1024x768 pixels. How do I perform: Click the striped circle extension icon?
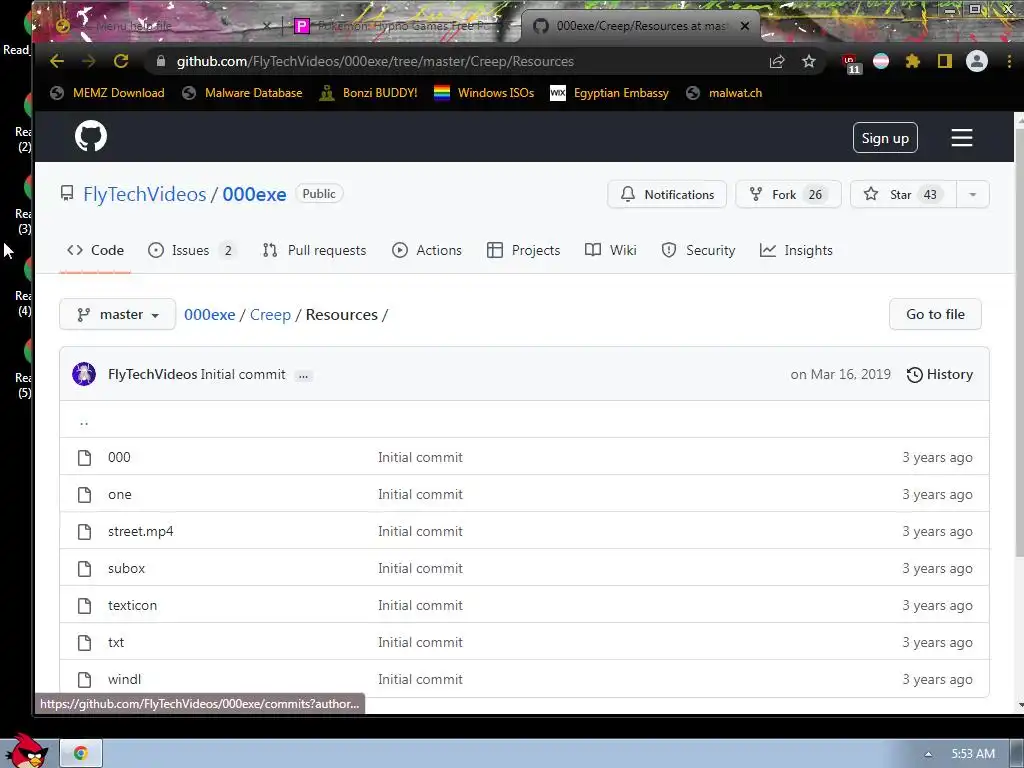[x=881, y=61]
